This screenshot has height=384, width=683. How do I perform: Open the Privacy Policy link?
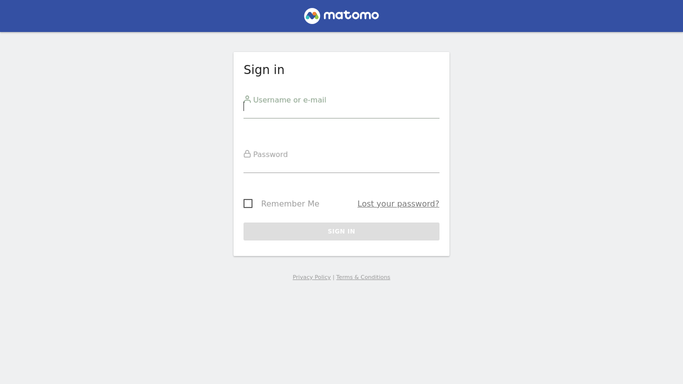tap(311, 277)
